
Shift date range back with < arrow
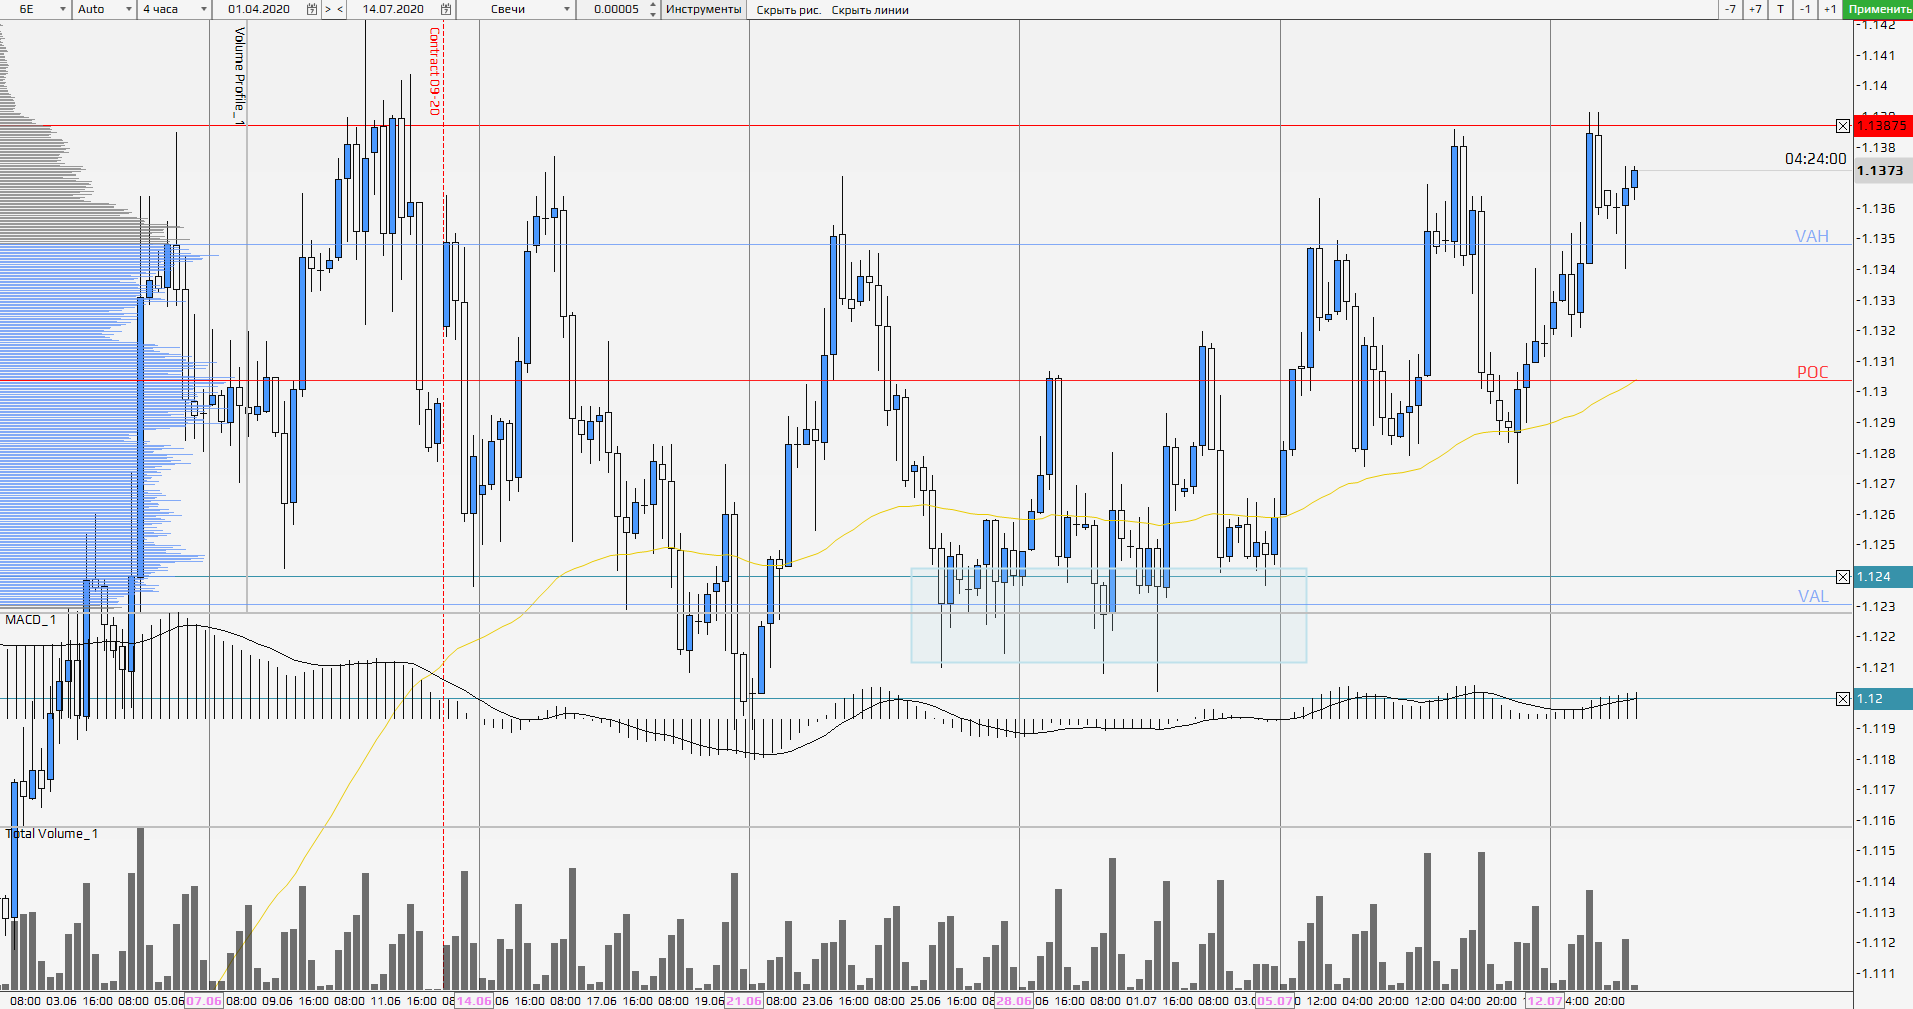click(340, 9)
